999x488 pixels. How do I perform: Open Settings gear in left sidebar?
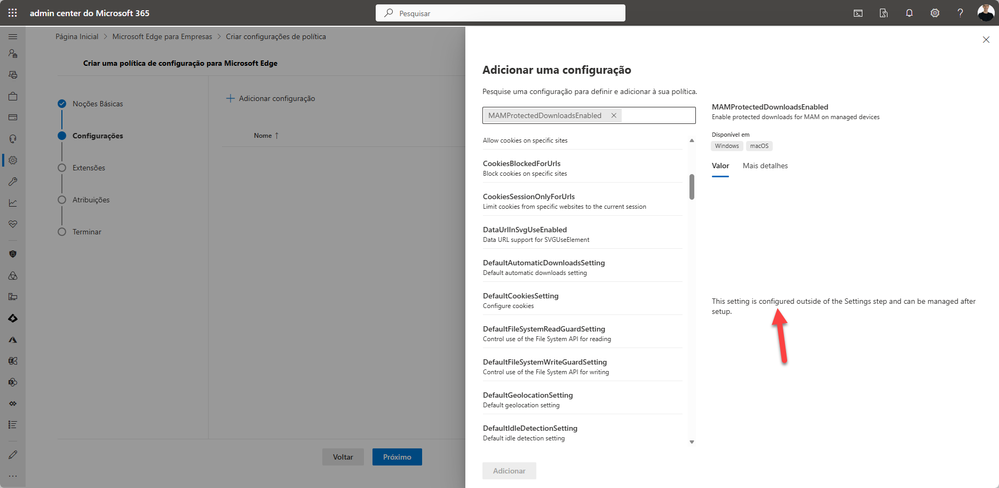point(13,161)
